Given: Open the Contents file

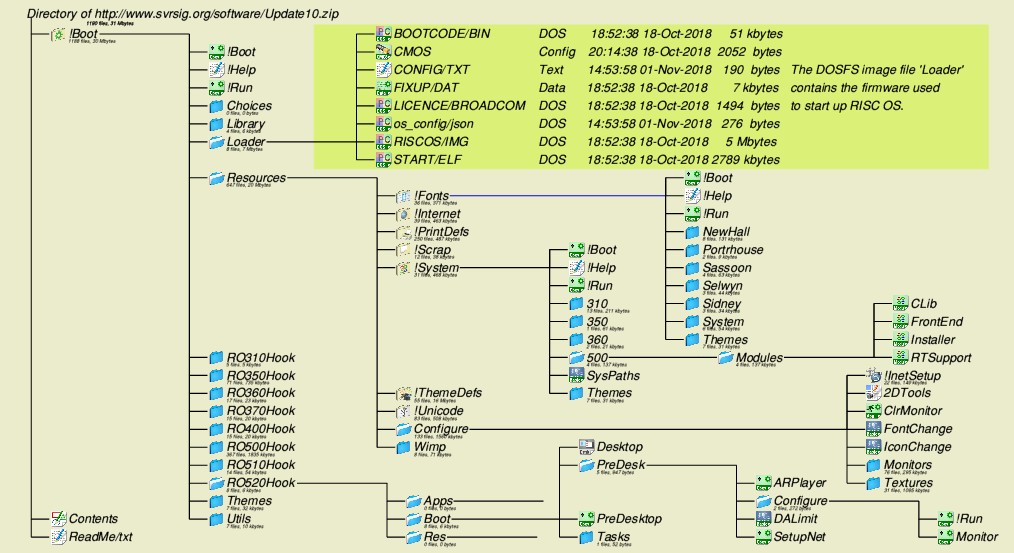Looking at the screenshot, I should coord(59,519).
